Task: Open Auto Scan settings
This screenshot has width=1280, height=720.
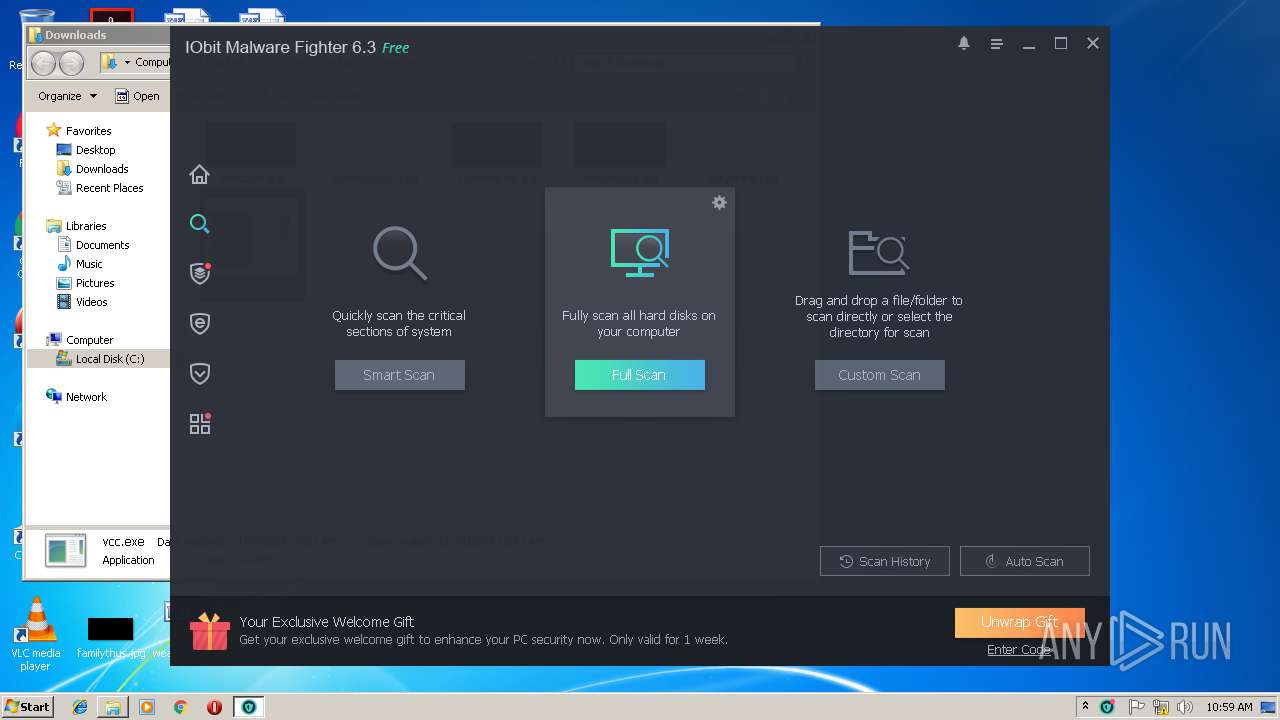Action: coord(1025,561)
